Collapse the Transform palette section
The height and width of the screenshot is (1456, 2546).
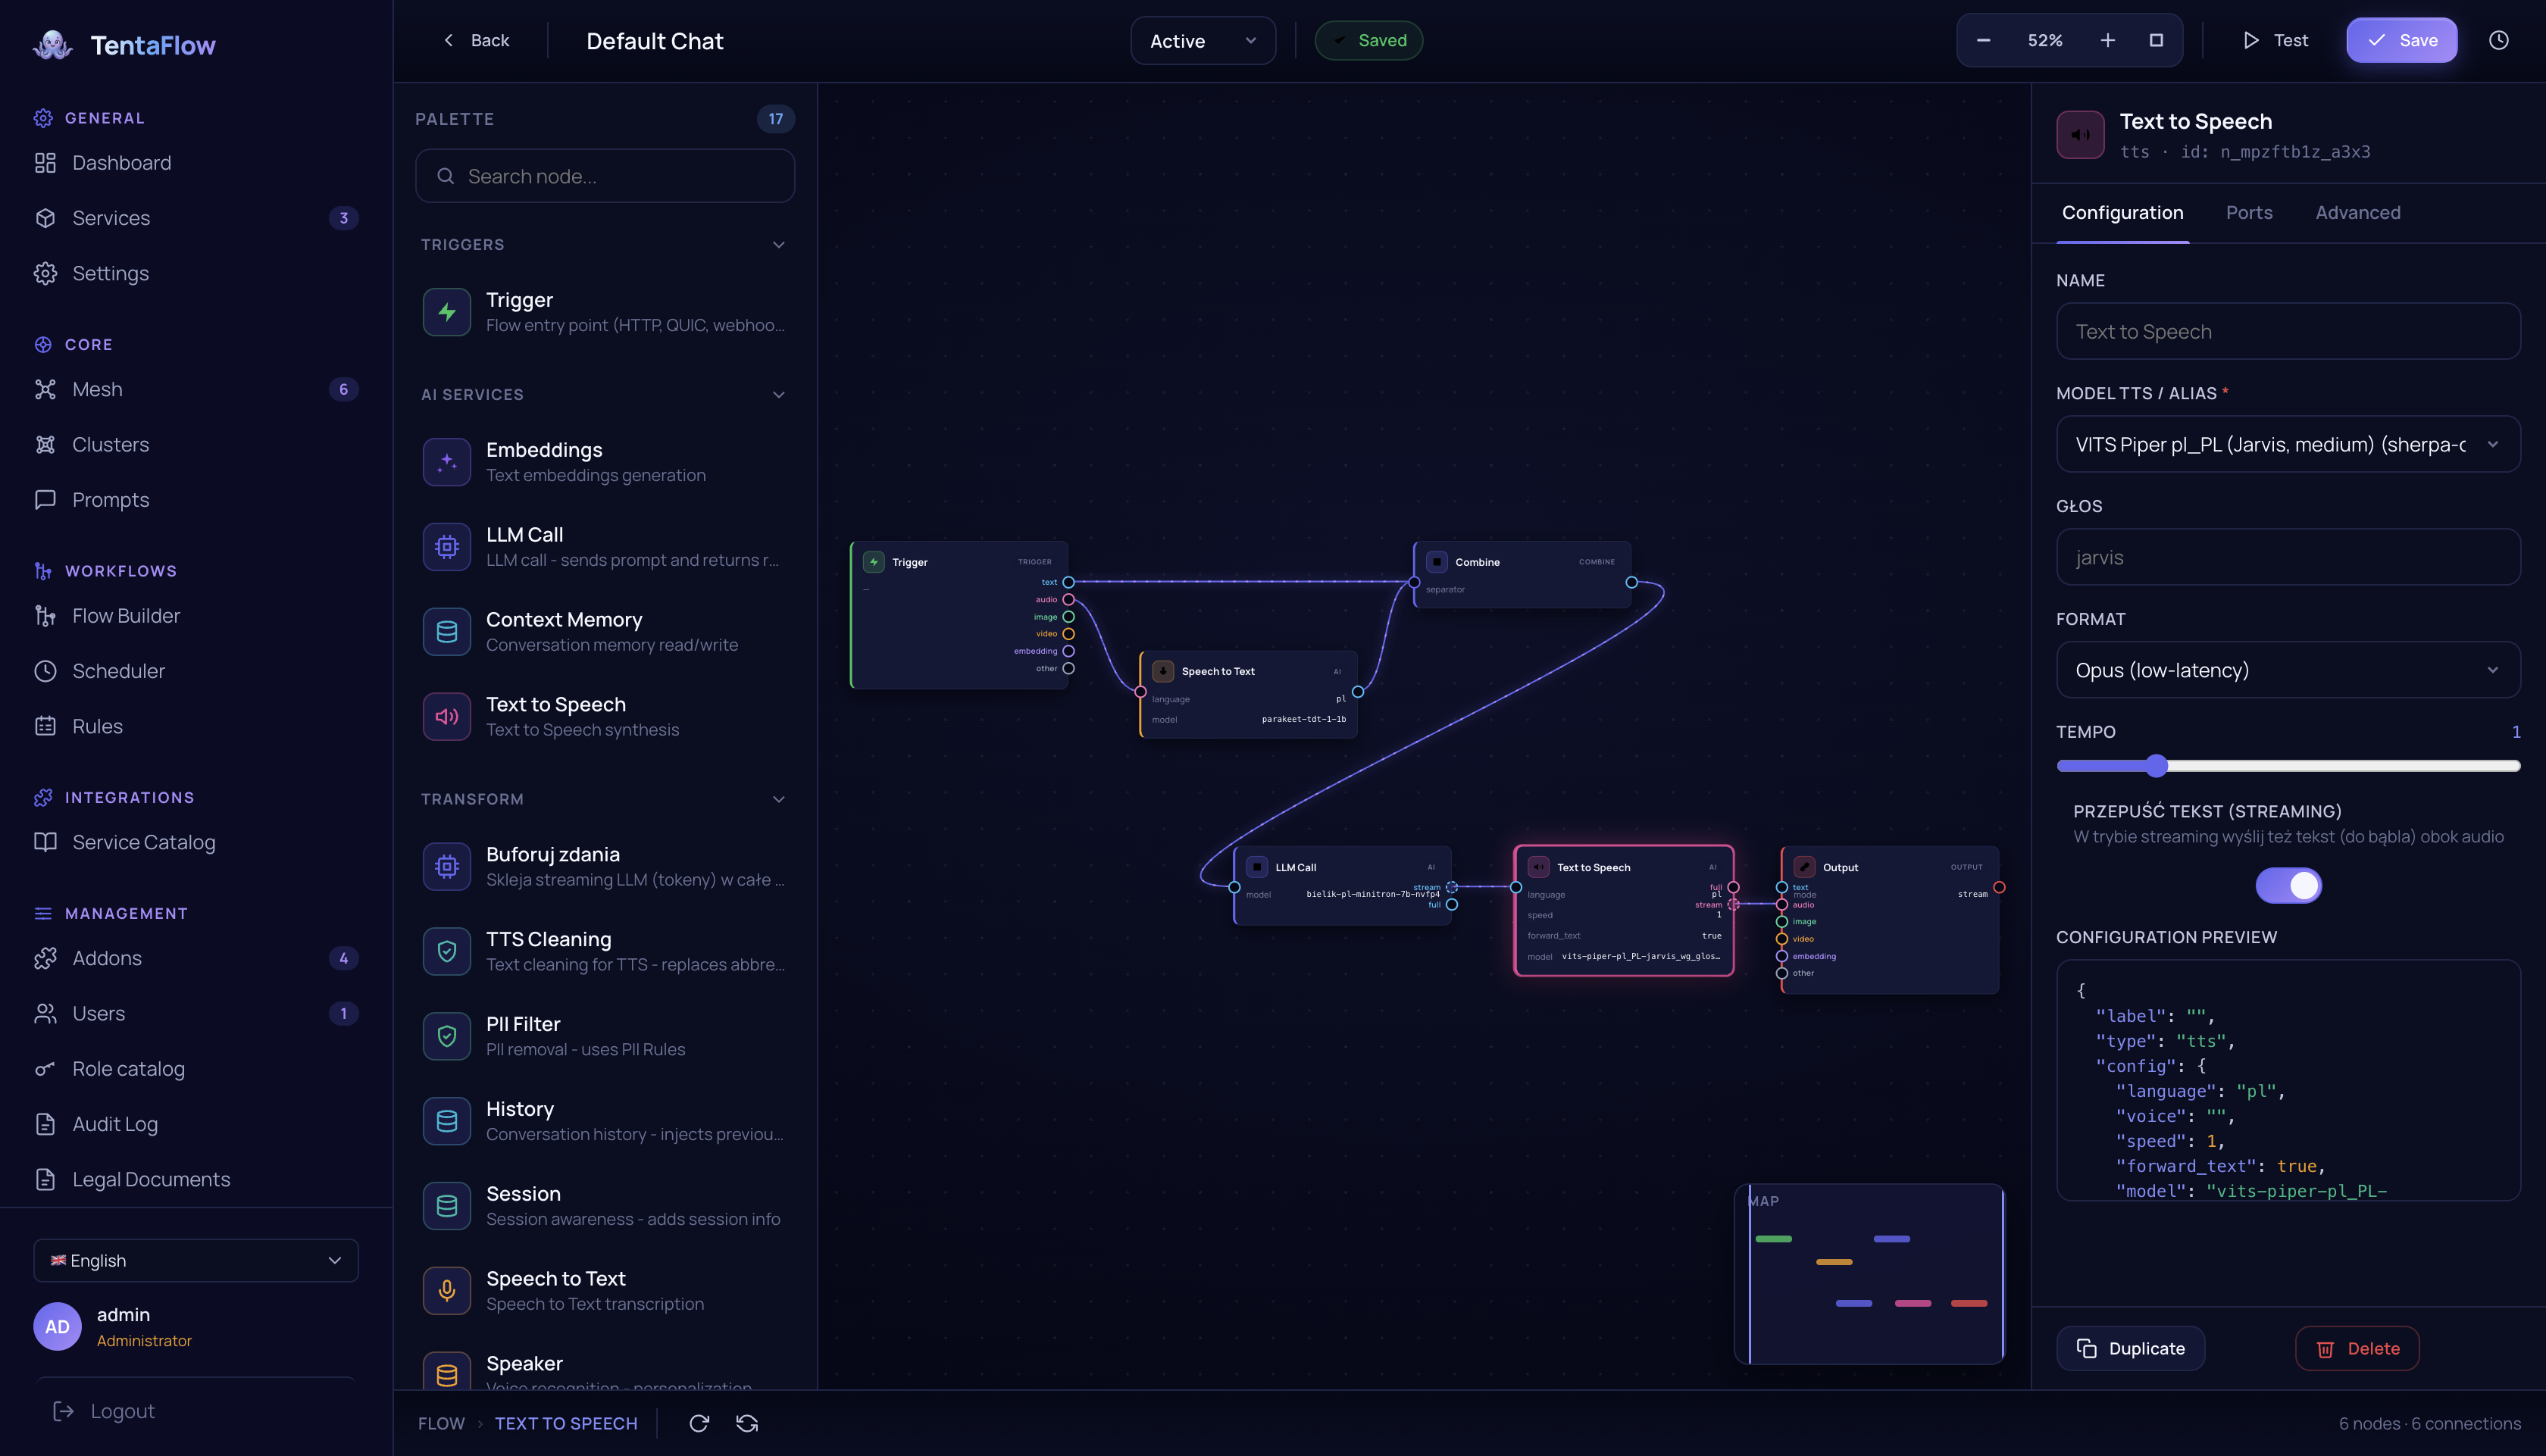(778, 799)
